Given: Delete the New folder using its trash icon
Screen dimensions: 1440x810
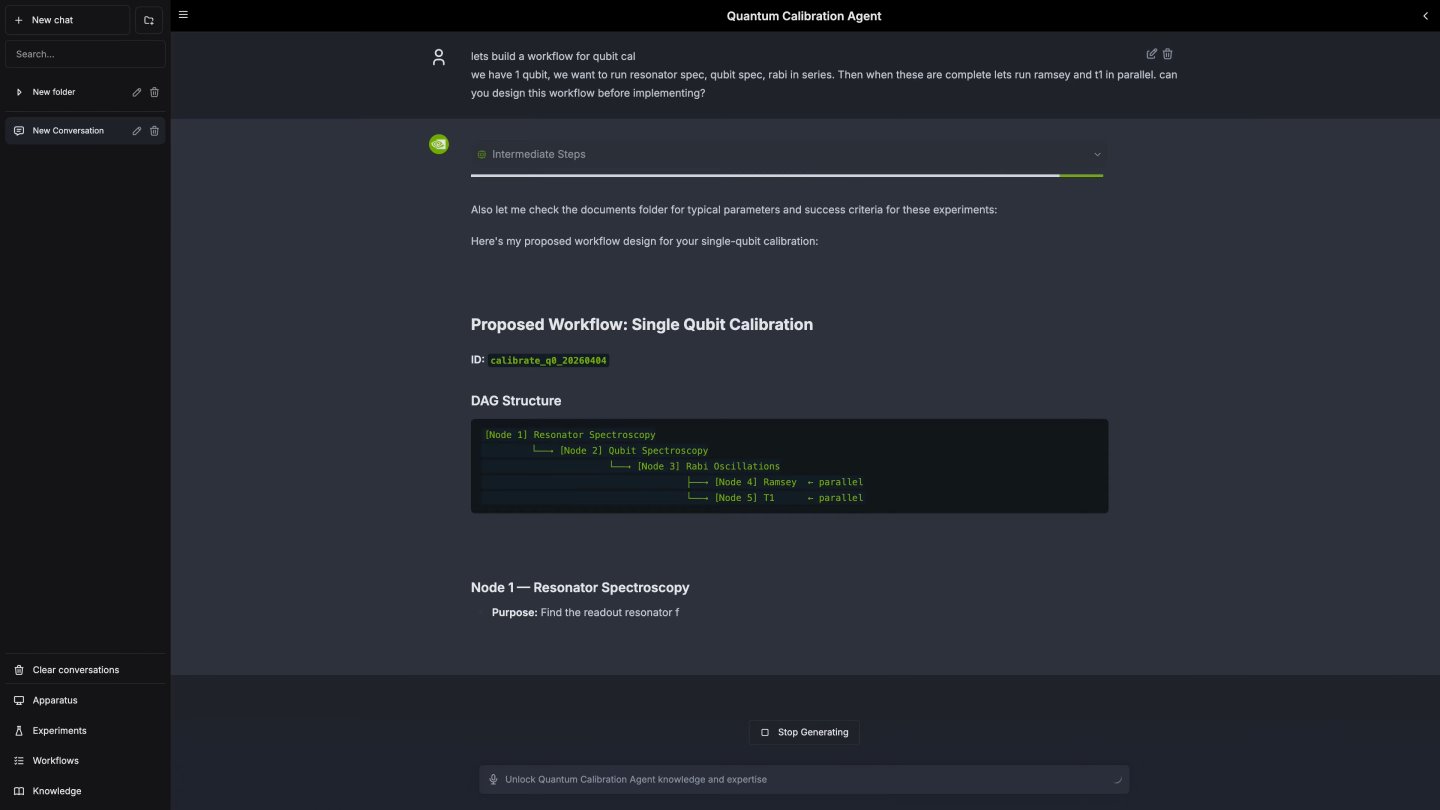Looking at the screenshot, I should click(154, 91).
